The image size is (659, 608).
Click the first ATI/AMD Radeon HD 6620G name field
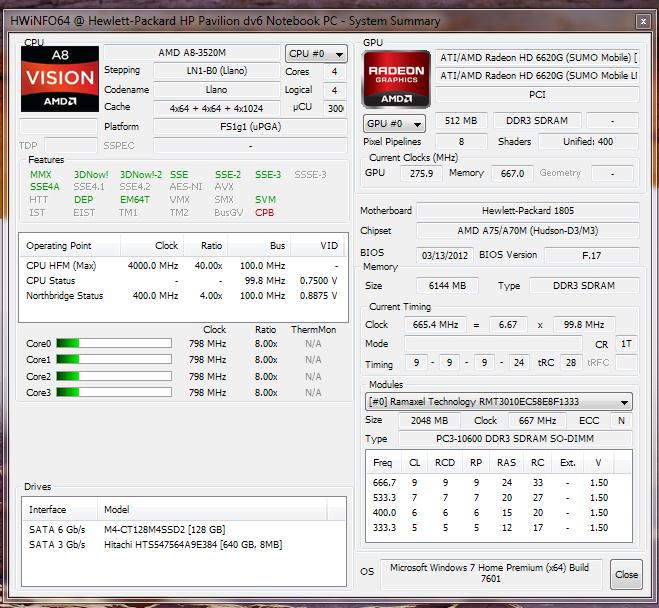[x=537, y=58]
